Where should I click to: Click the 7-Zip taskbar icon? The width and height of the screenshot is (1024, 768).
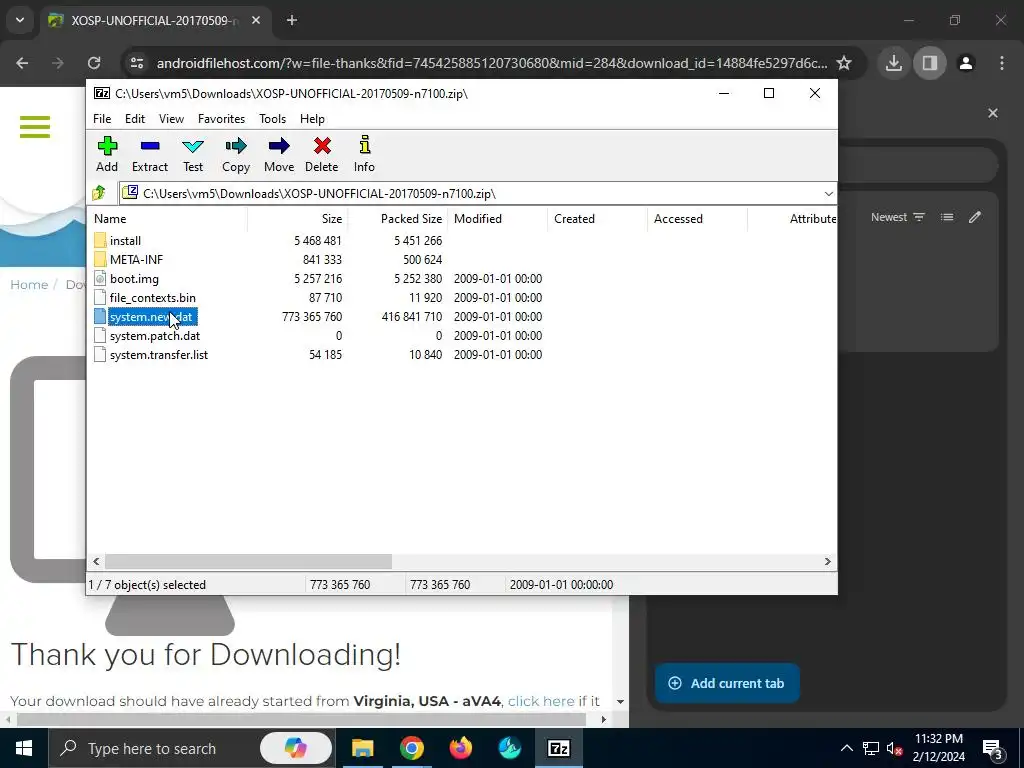click(558, 748)
